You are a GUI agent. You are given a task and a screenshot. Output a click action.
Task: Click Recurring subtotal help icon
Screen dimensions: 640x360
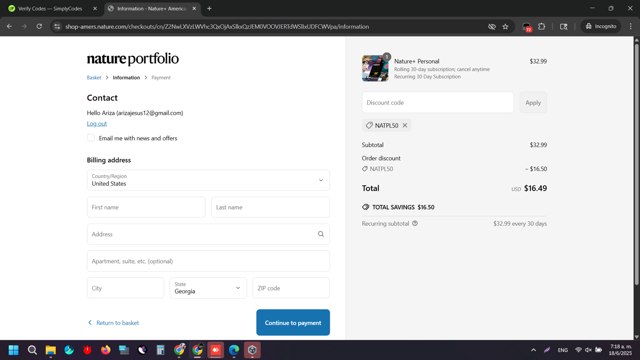click(x=415, y=223)
